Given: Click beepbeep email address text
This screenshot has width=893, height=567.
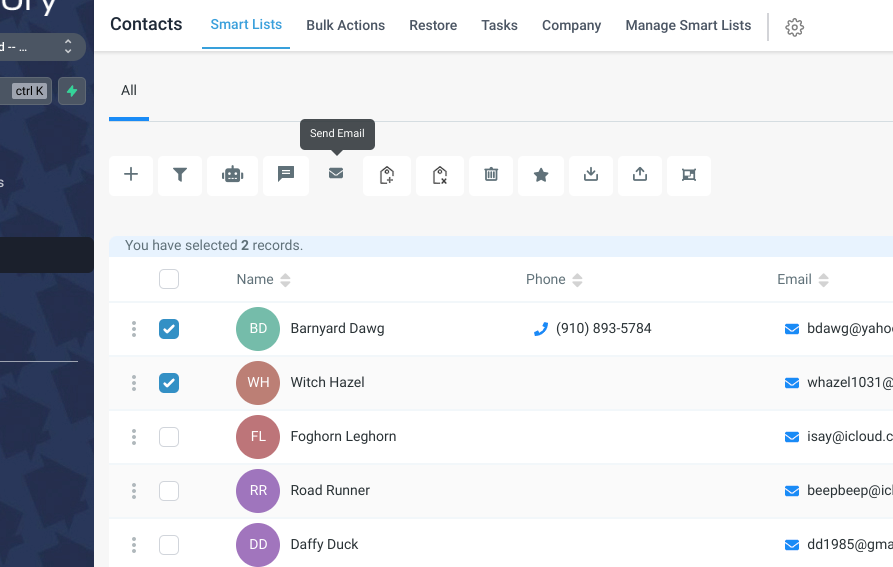Looking at the screenshot, I should tap(850, 490).
